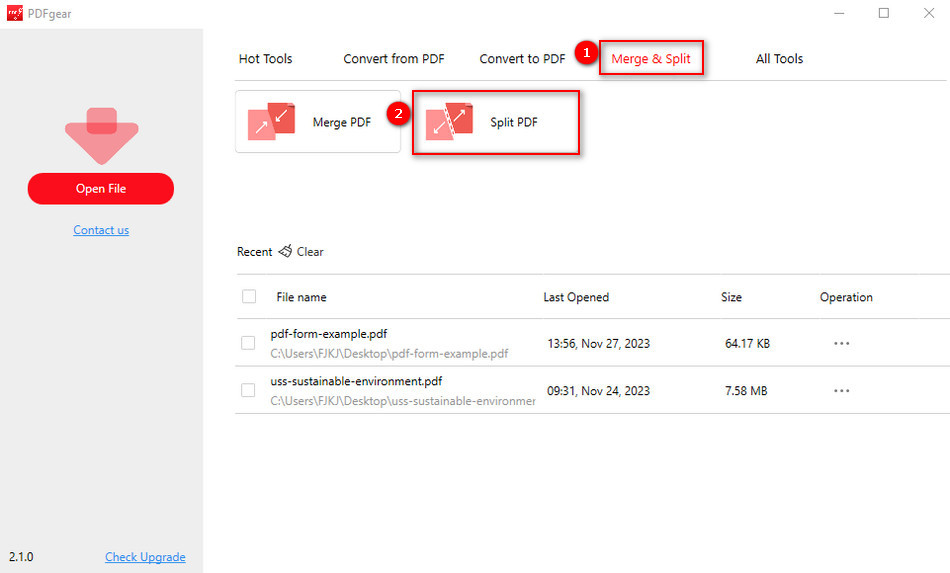Click the Merge PDF label
Image resolution: width=950 pixels, height=573 pixels.
(x=342, y=122)
